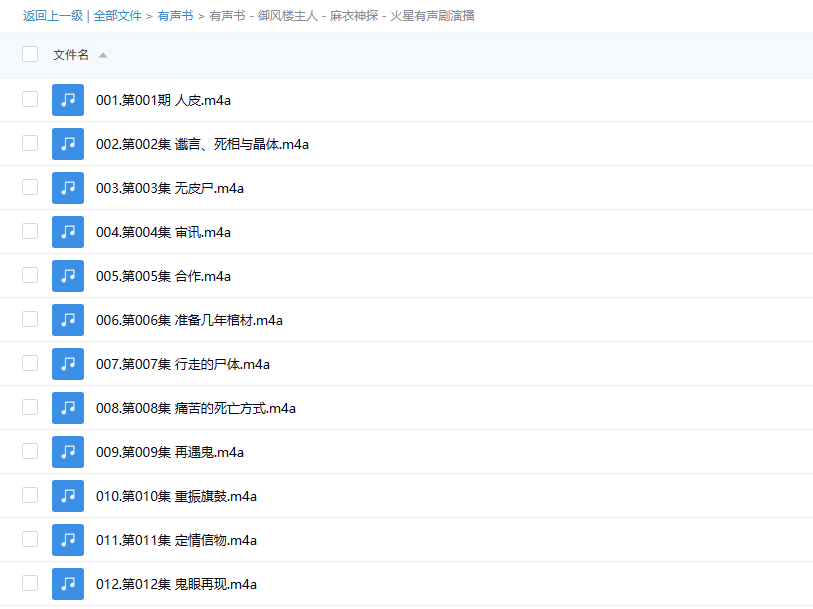
Task: Select the audio file icon for 005.第005集 合作.m4a
Action: (x=68, y=276)
